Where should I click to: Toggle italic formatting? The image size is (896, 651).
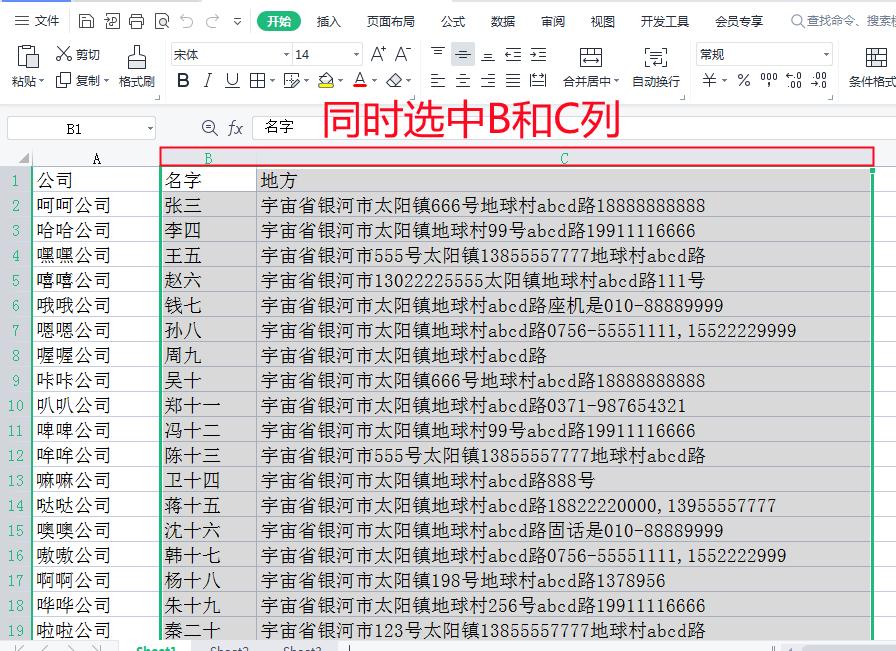(207, 80)
